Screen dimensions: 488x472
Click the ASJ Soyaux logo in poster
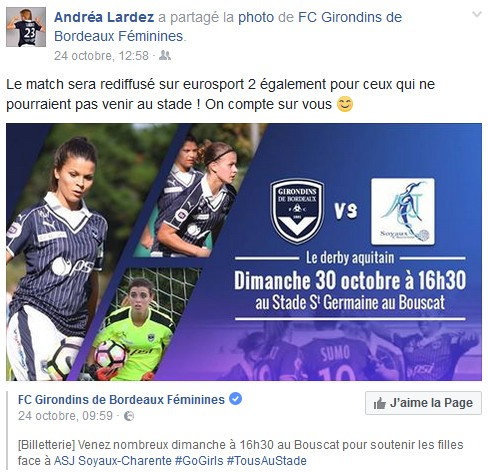pyautogui.click(x=403, y=211)
